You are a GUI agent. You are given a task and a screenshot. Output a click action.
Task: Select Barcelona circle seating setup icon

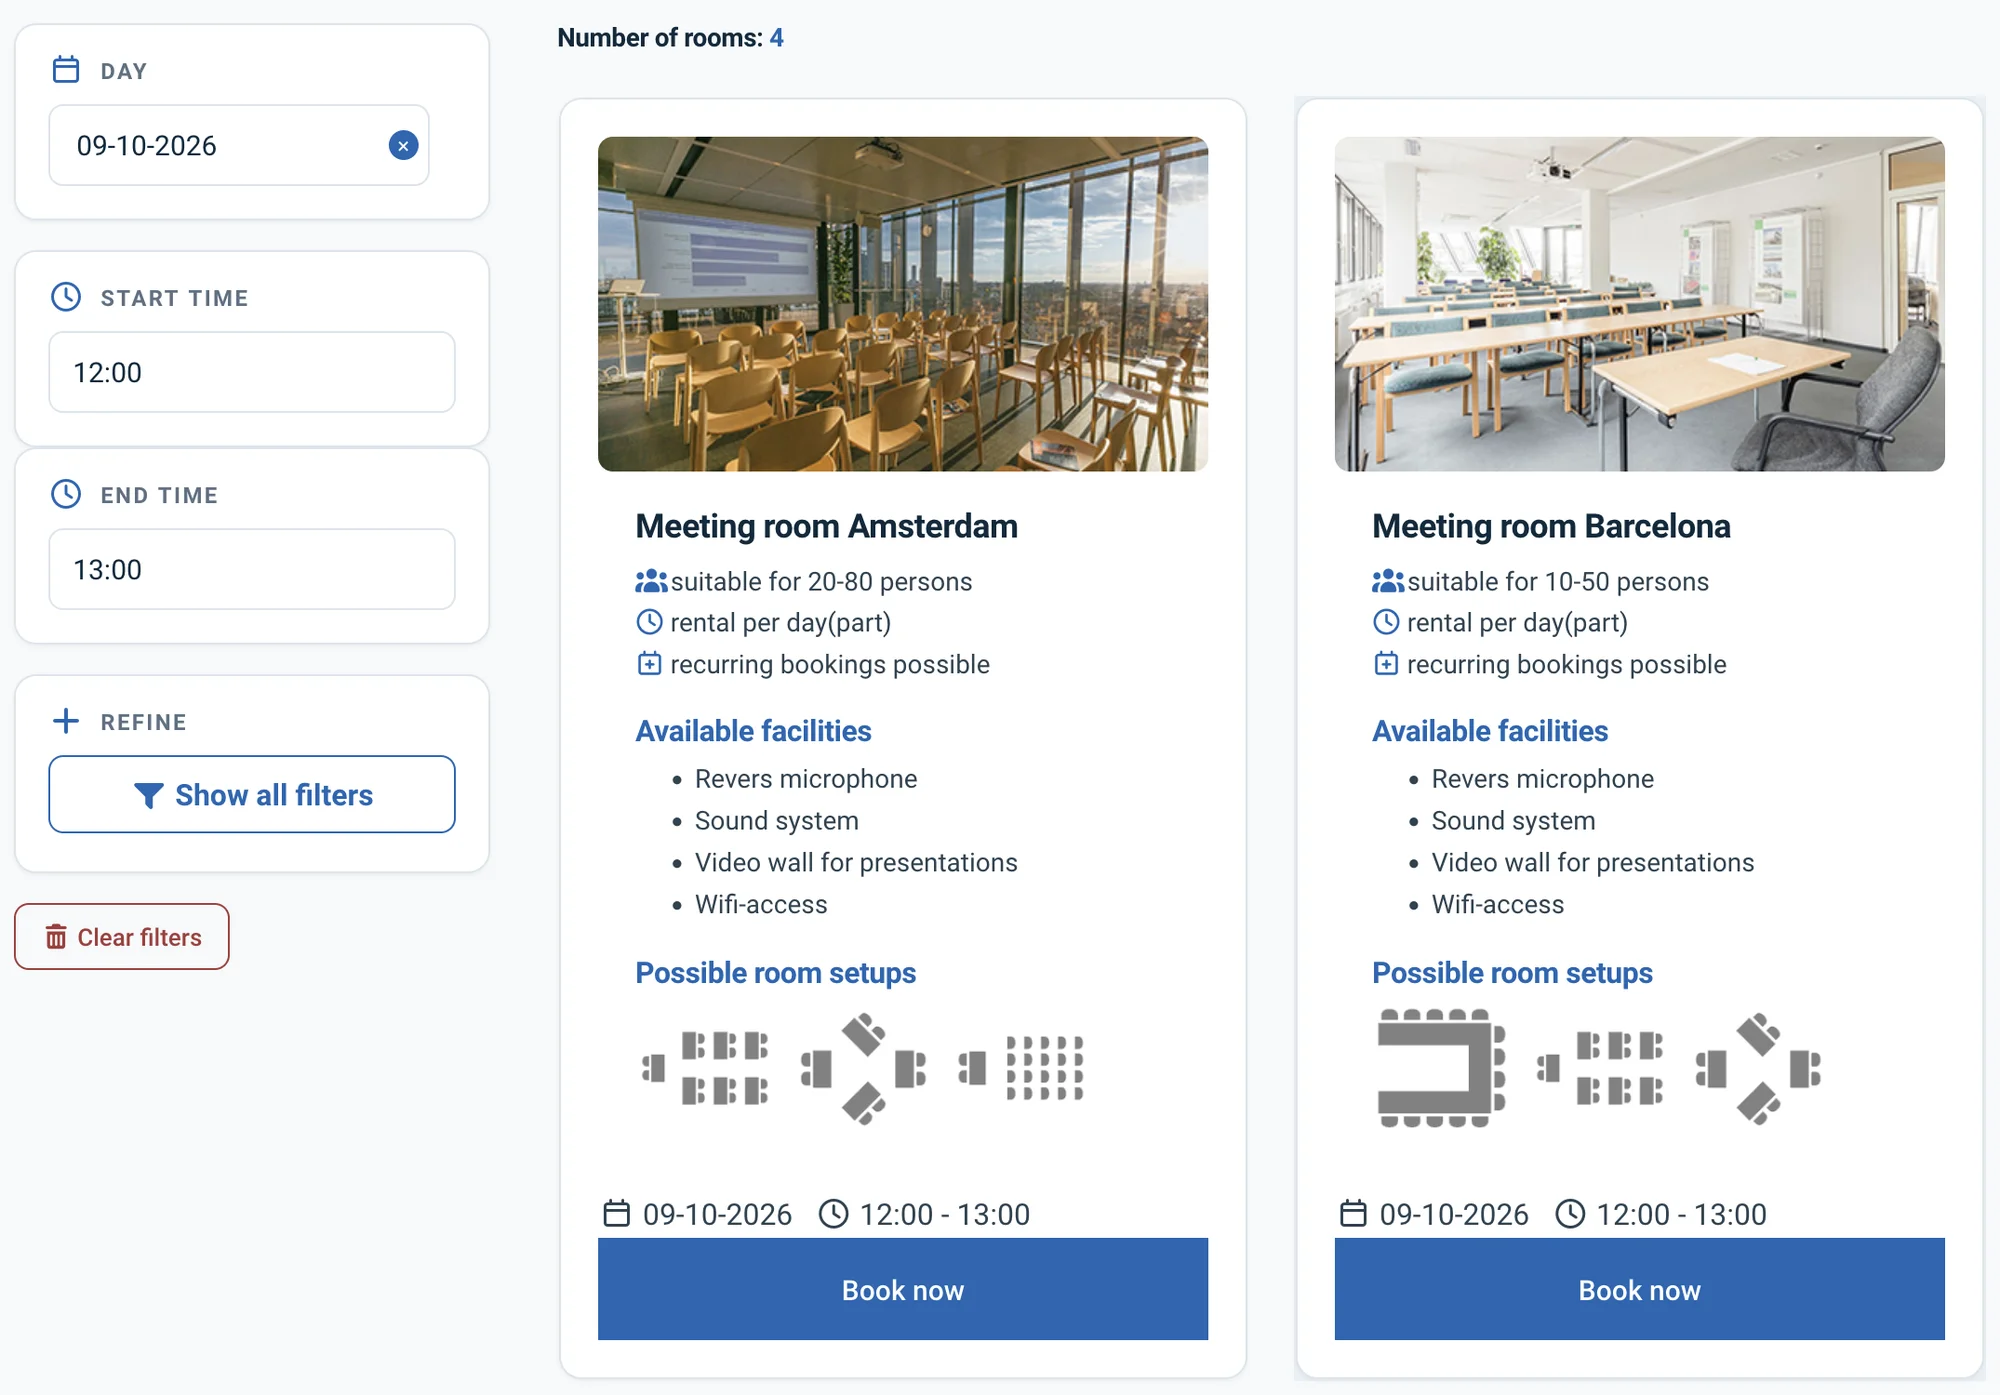point(1758,1068)
